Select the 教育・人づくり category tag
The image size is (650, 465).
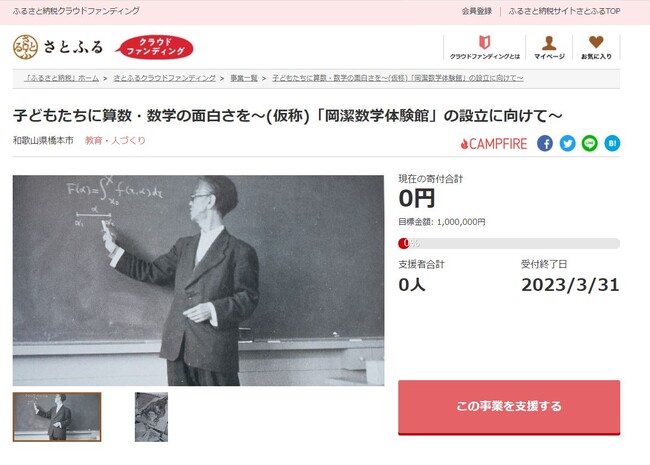(x=115, y=140)
